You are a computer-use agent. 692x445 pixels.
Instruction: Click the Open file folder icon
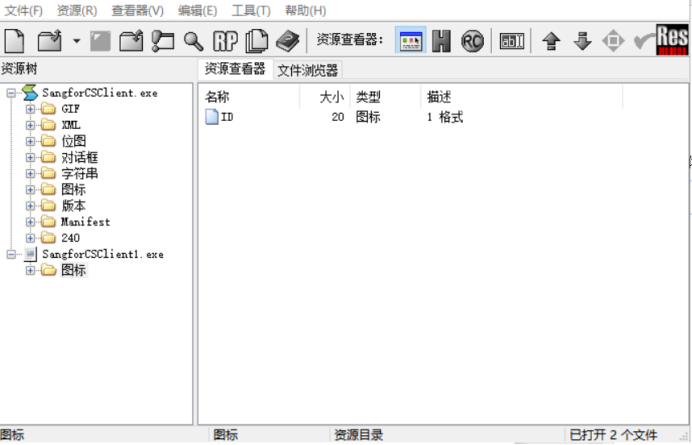point(49,41)
